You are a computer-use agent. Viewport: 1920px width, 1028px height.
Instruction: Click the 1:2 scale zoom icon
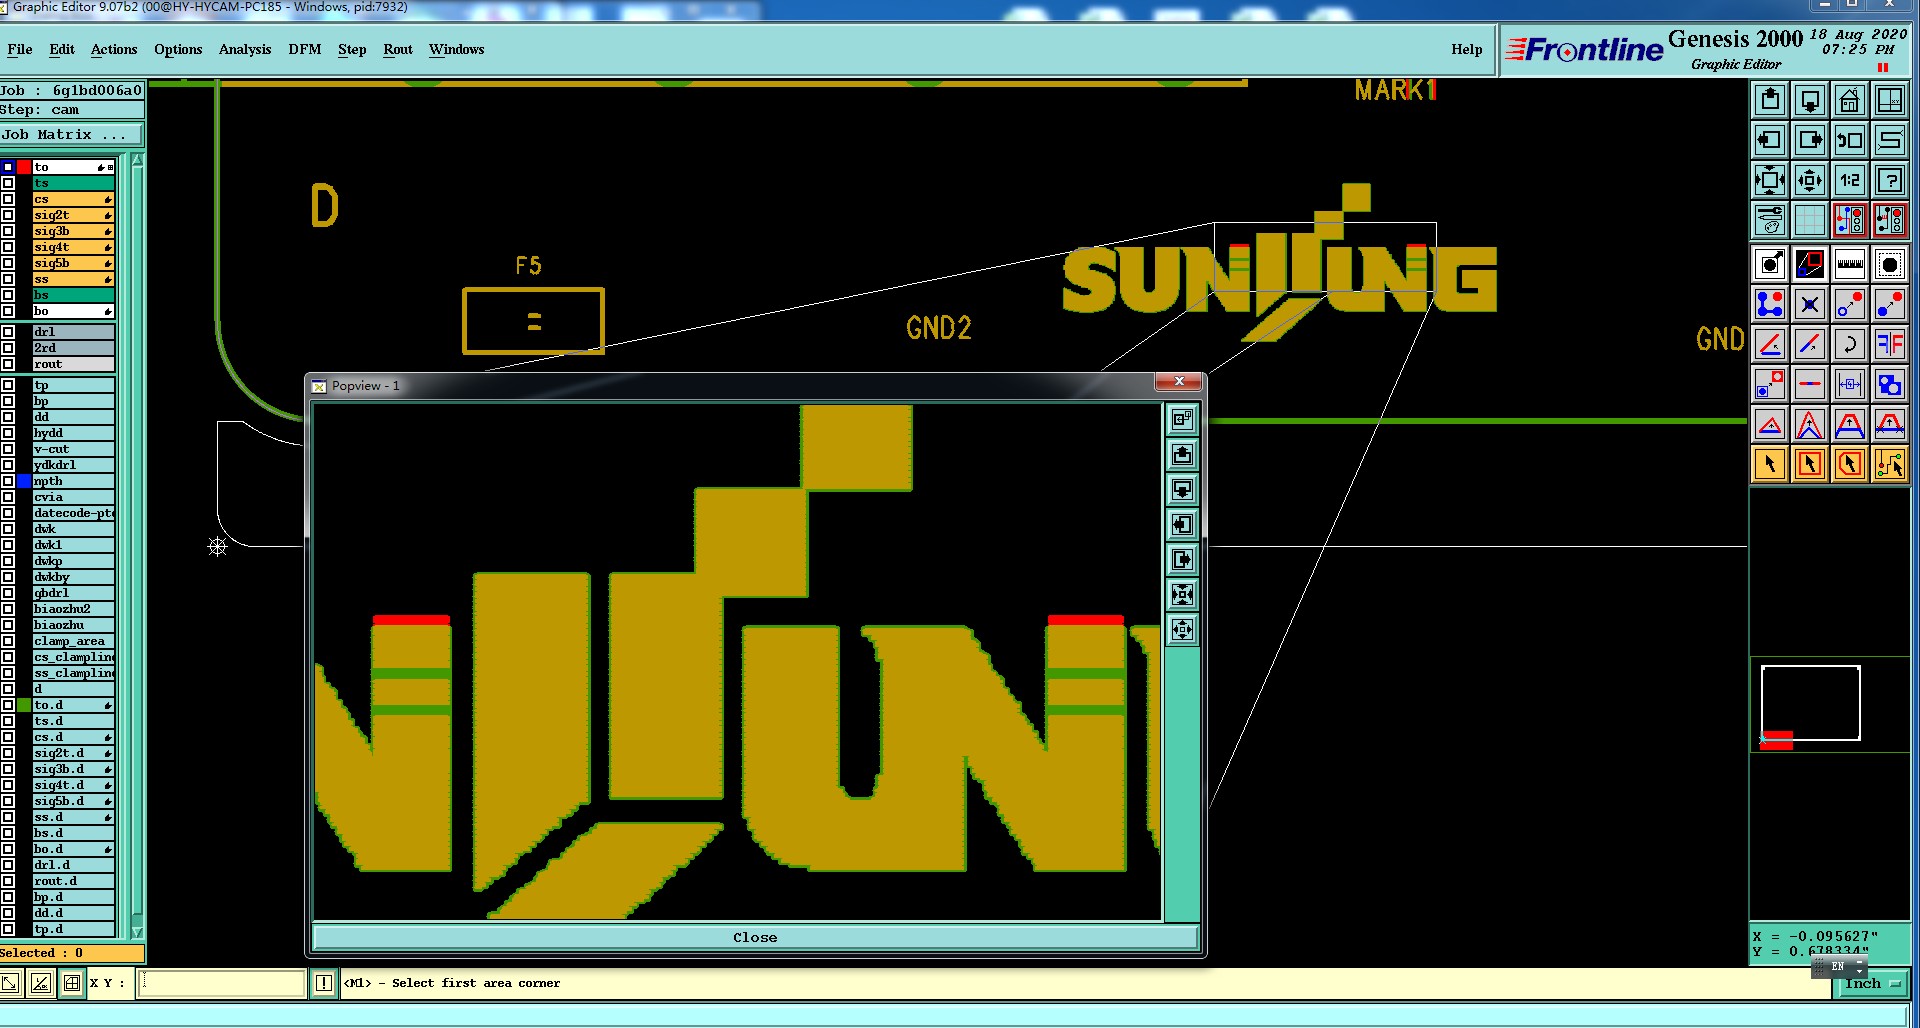point(1850,180)
